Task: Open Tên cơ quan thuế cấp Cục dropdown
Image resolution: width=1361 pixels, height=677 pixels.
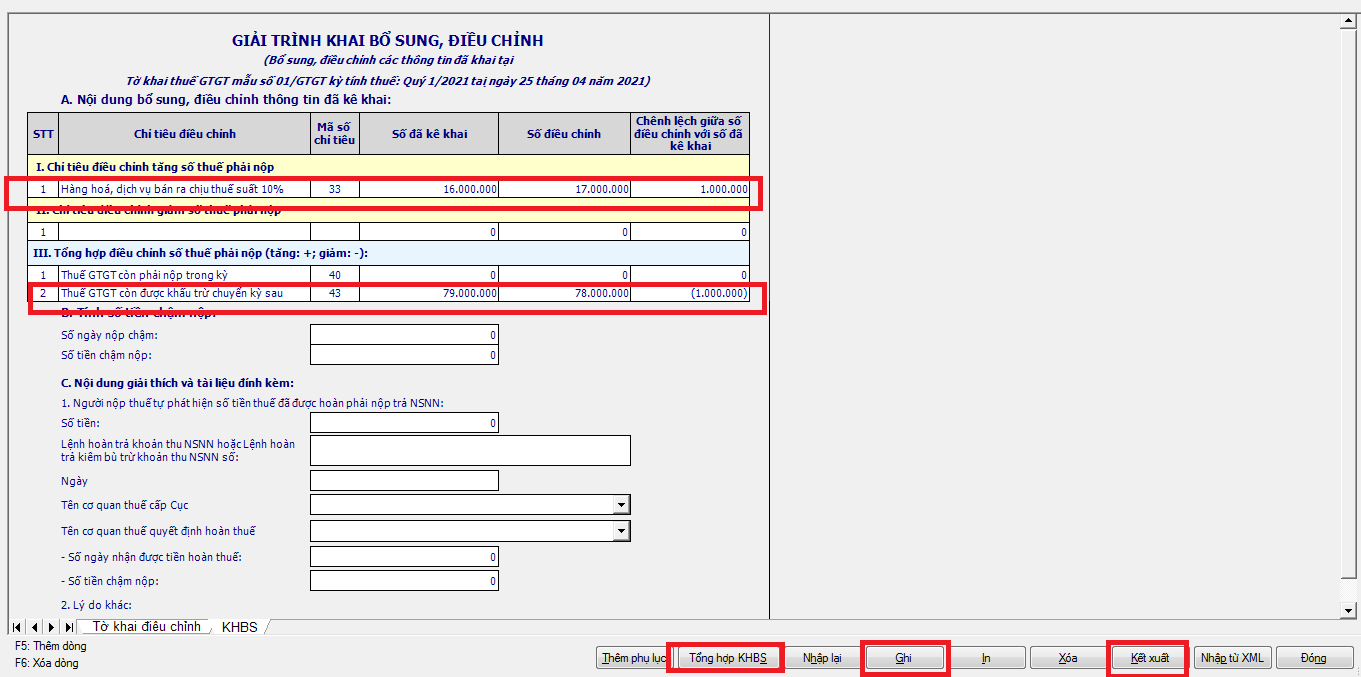Action: coord(621,505)
